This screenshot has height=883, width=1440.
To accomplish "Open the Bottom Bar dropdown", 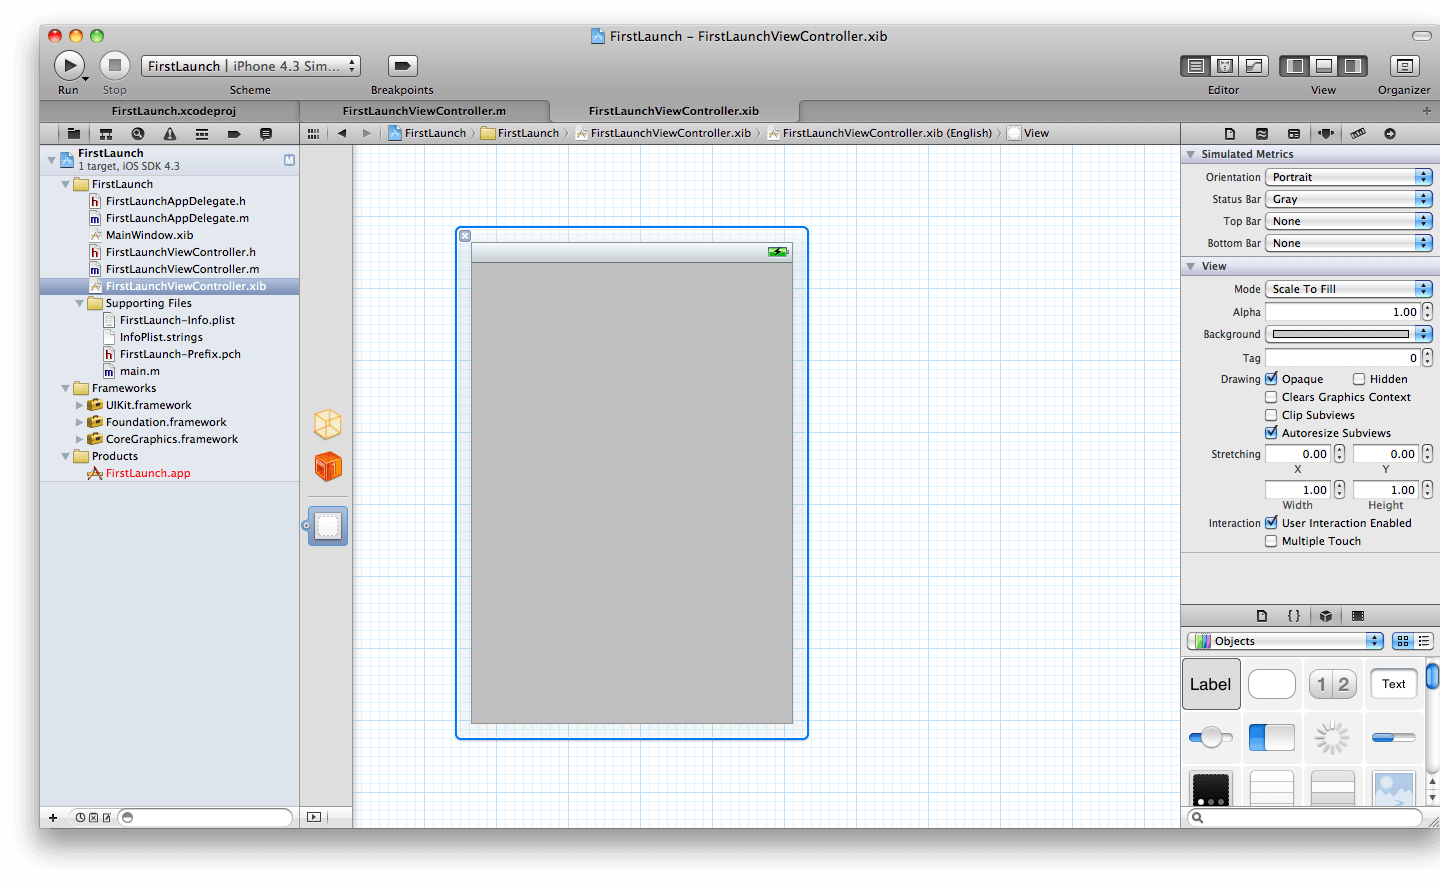I will pyautogui.click(x=1349, y=243).
